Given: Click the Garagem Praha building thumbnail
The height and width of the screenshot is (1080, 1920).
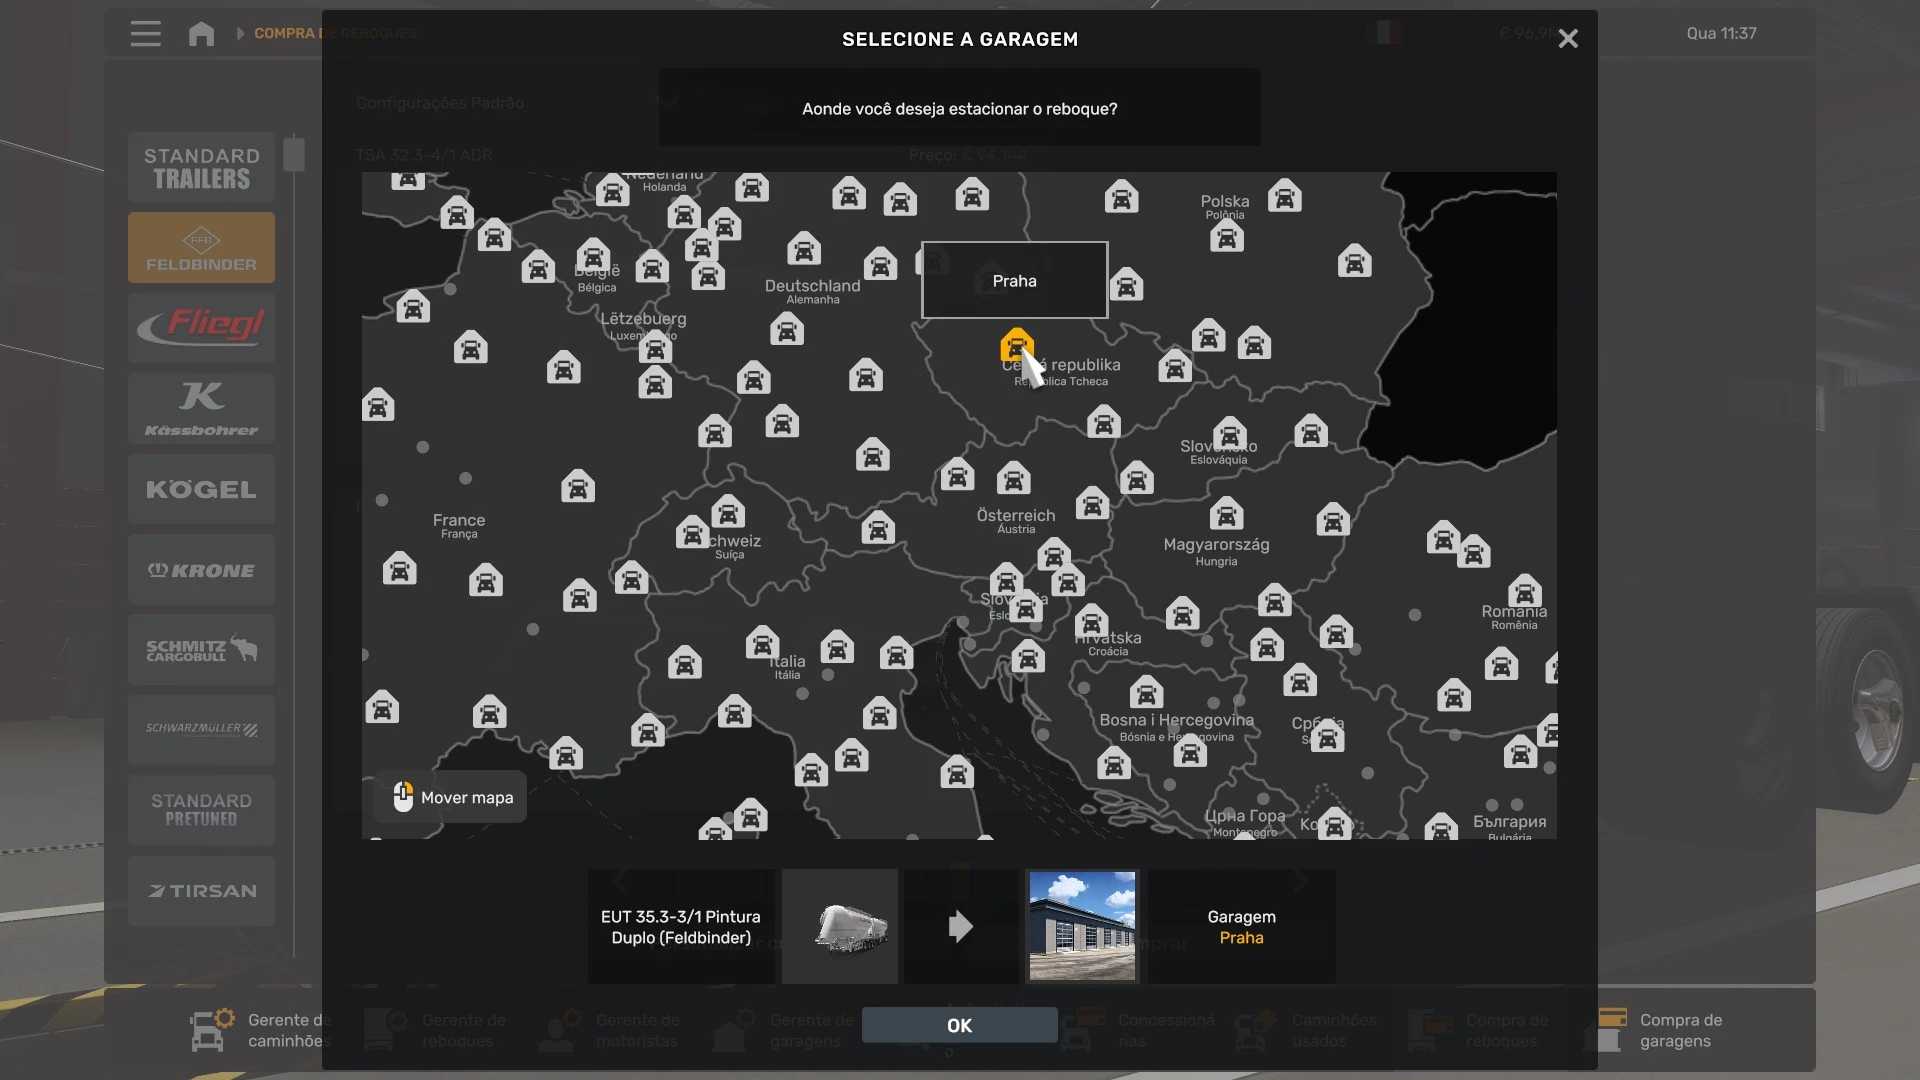Looking at the screenshot, I should click(1082, 926).
